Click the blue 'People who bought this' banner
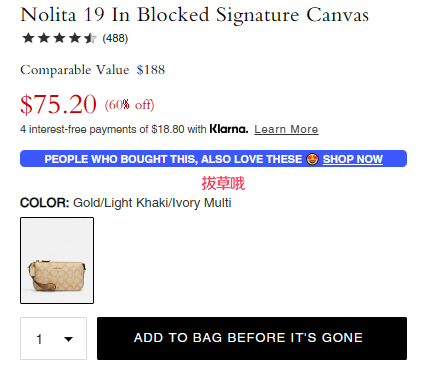 (x=213, y=159)
